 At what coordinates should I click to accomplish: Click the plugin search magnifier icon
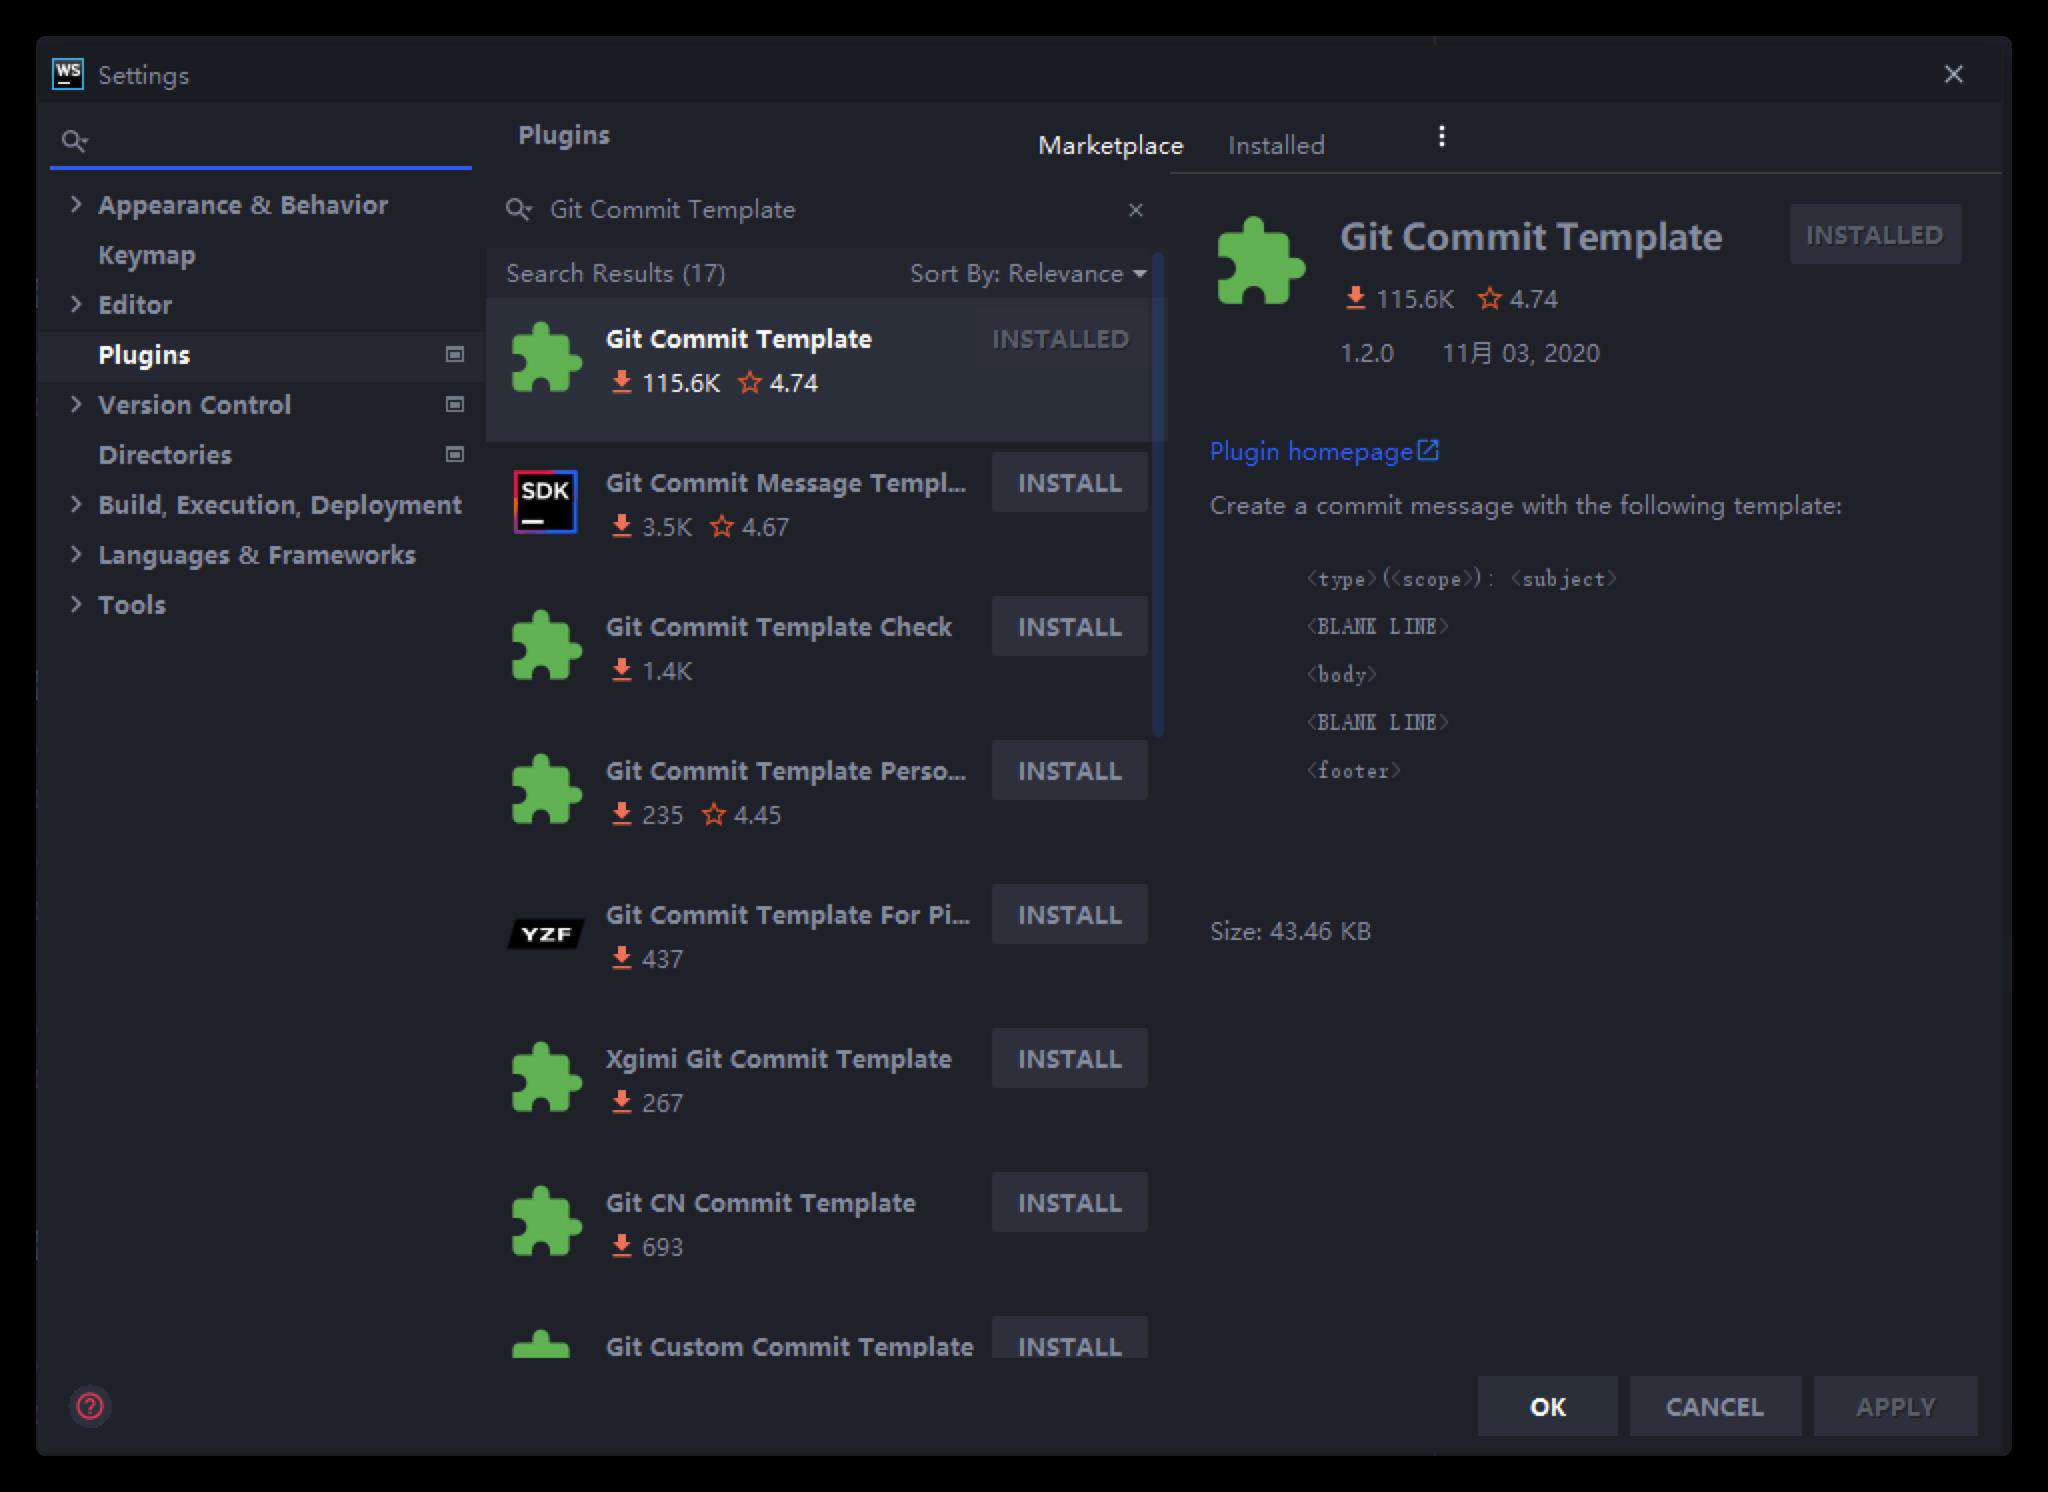[x=518, y=209]
